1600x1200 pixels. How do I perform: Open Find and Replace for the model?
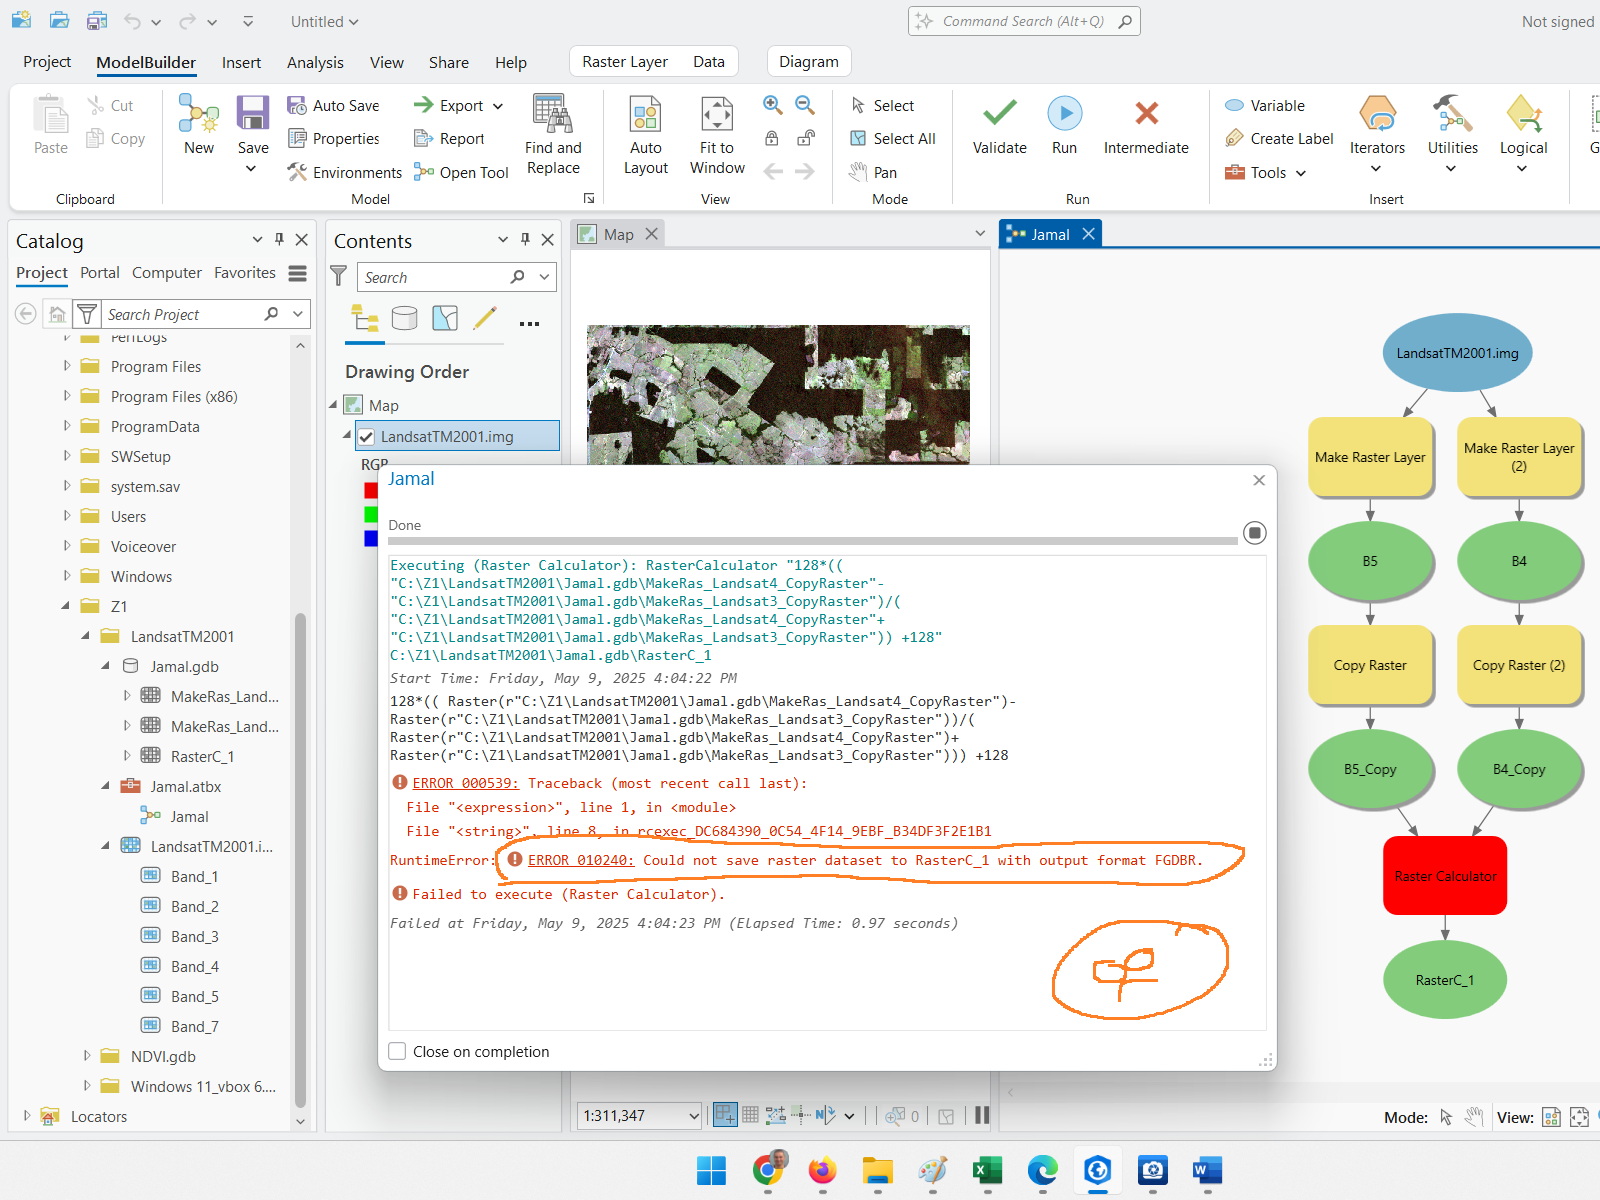[x=553, y=135]
